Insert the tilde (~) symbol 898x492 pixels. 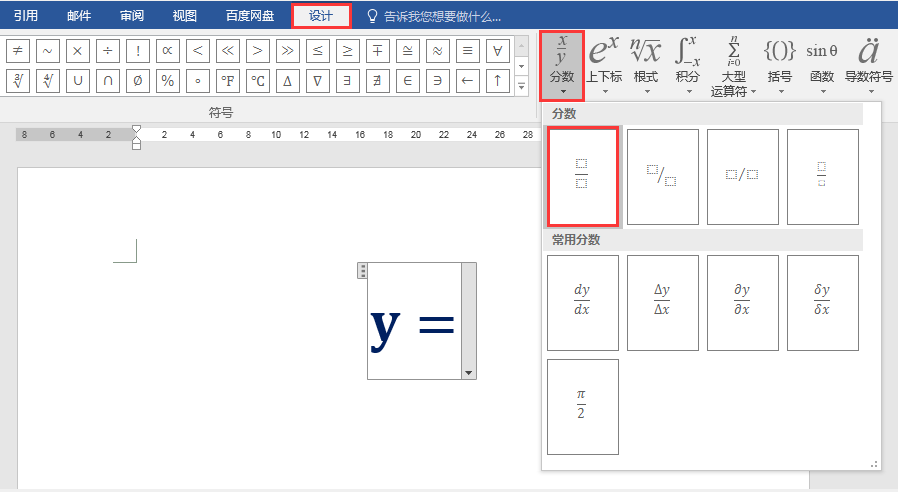coord(48,50)
